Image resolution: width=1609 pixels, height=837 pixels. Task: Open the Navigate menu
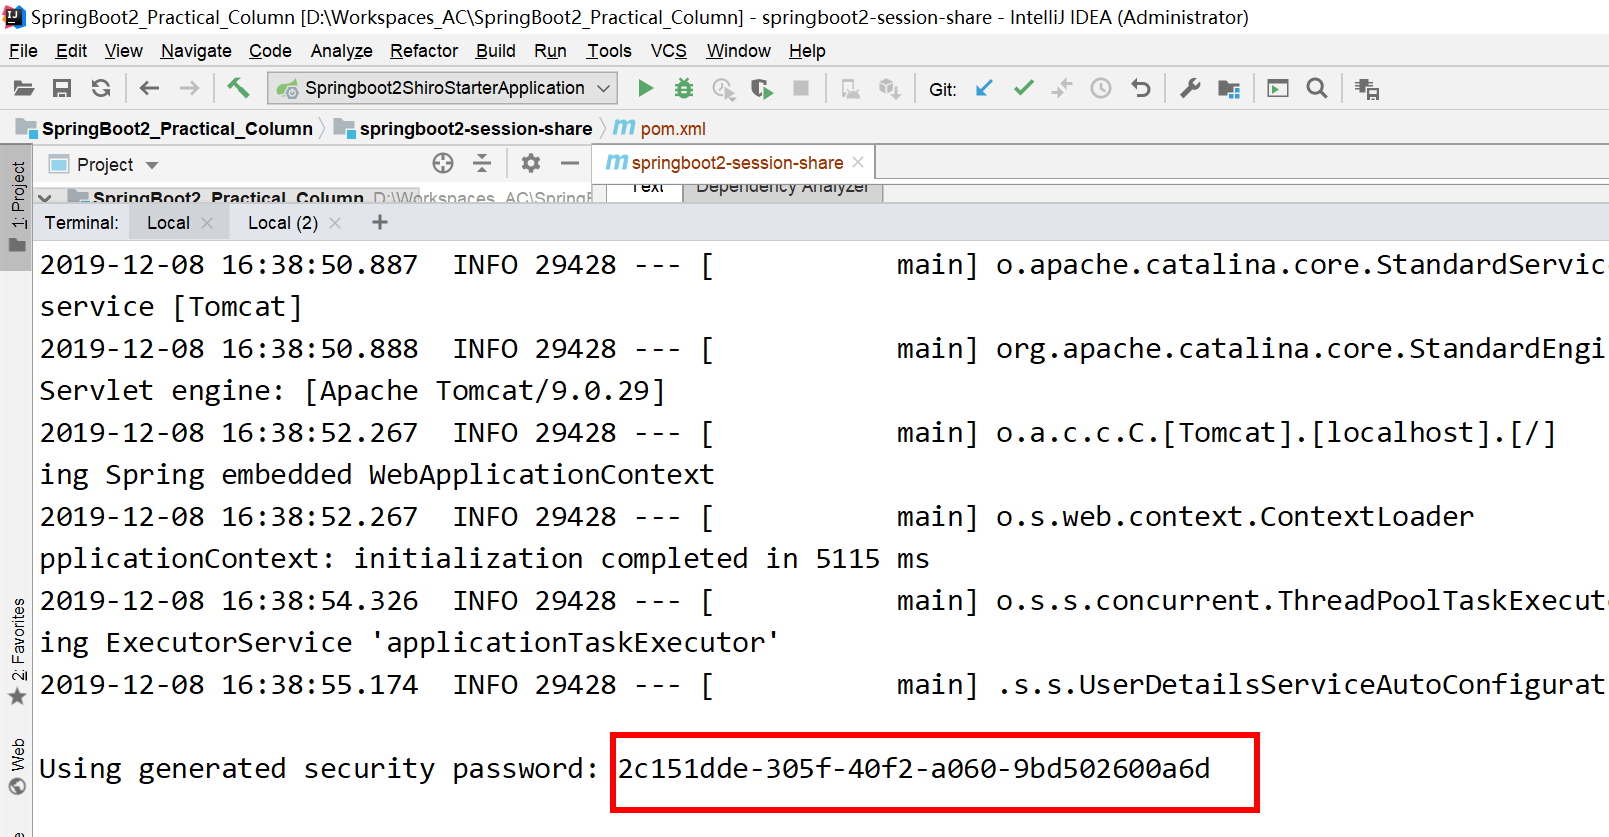point(196,51)
